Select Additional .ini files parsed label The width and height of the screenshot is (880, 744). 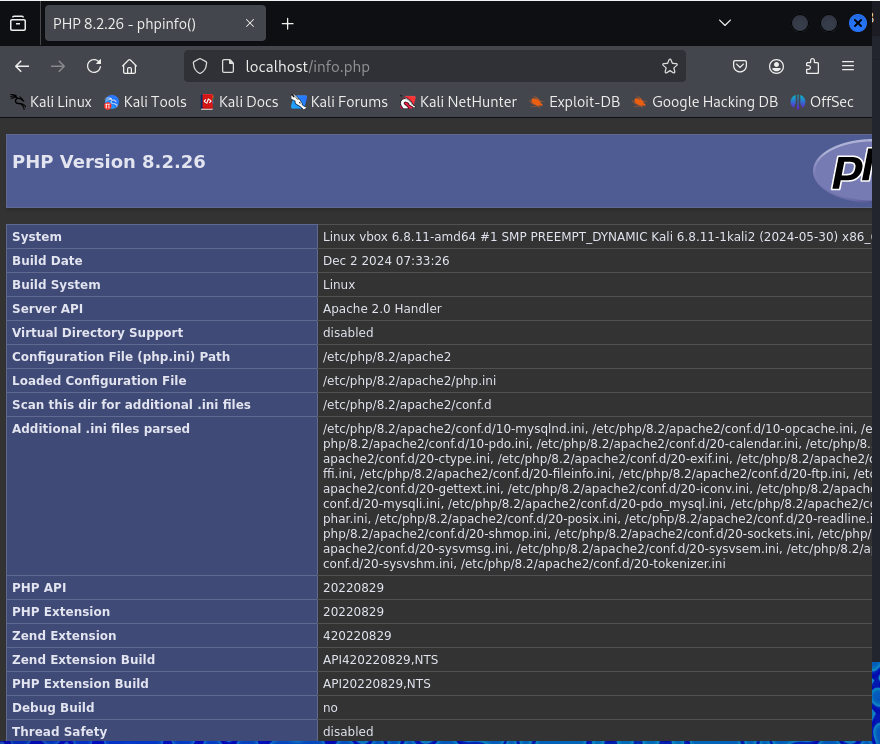[x=101, y=429]
